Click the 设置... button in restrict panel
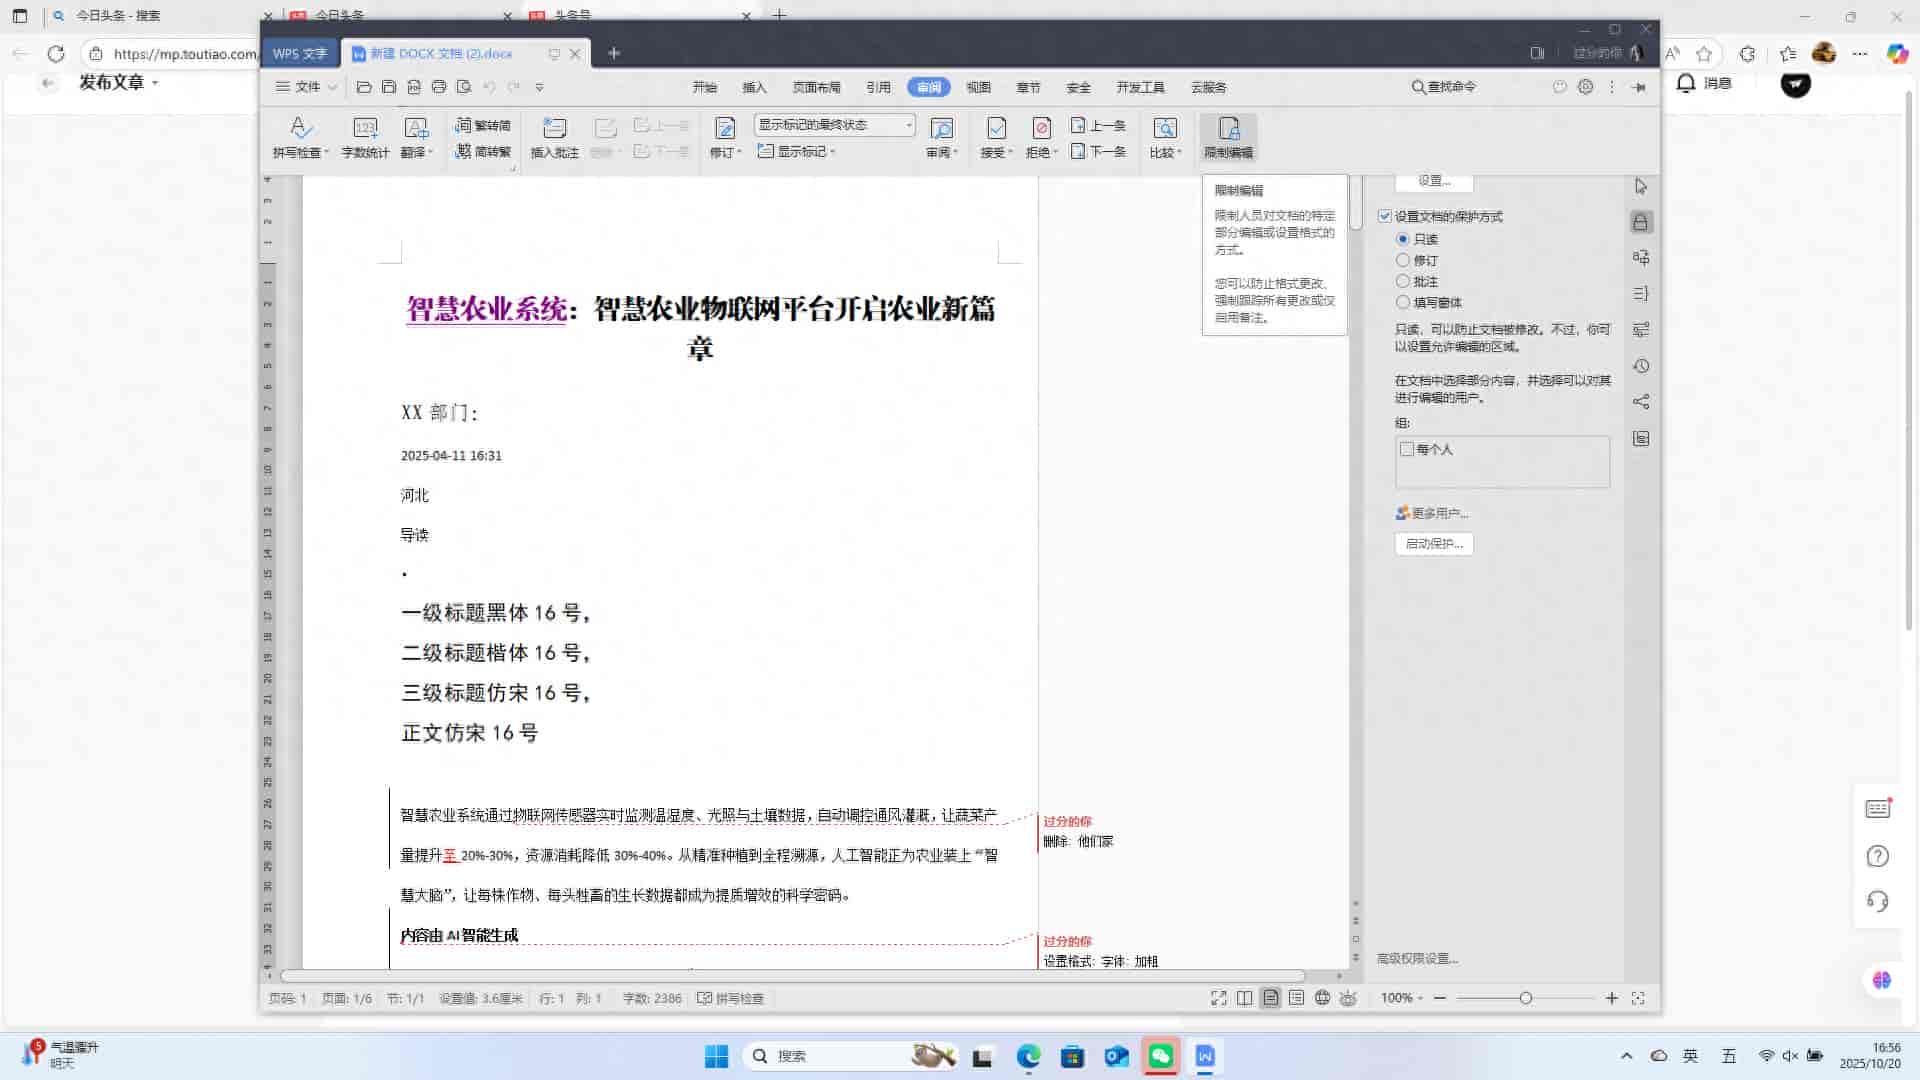The height and width of the screenshot is (1080, 1920). pyautogui.click(x=1433, y=181)
